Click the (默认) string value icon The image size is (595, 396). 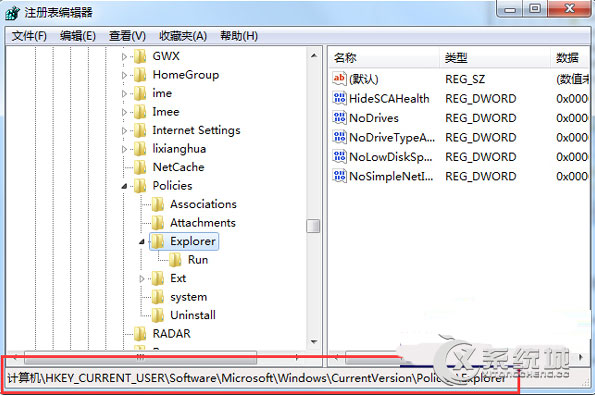(339, 79)
